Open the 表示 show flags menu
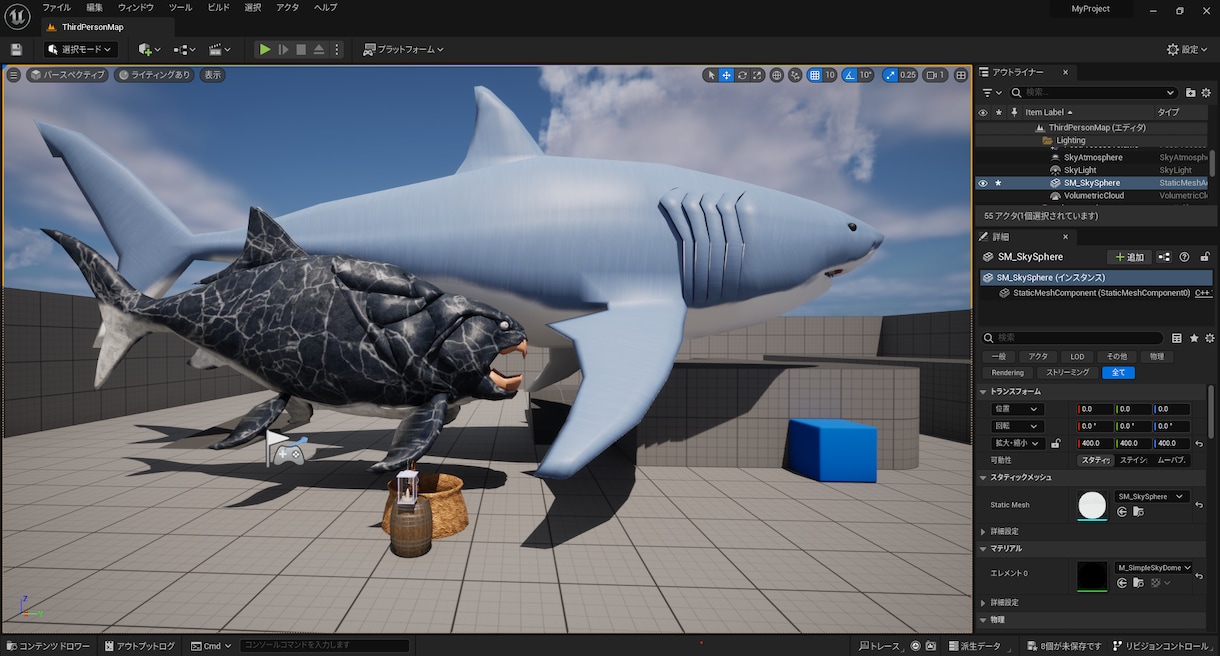This screenshot has width=1220, height=656. 212,75
